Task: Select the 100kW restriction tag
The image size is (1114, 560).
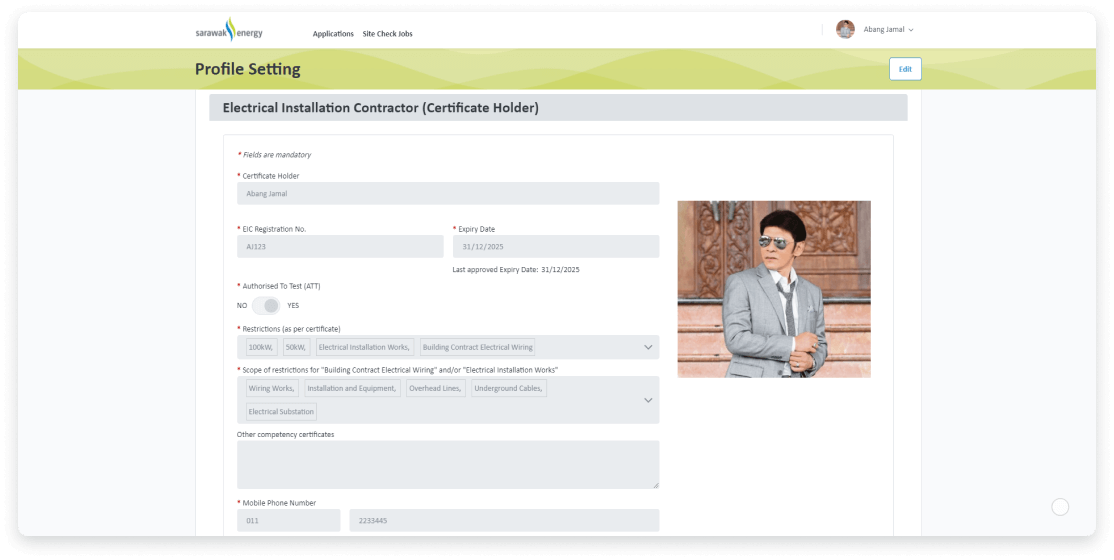Action: coord(261,348)
